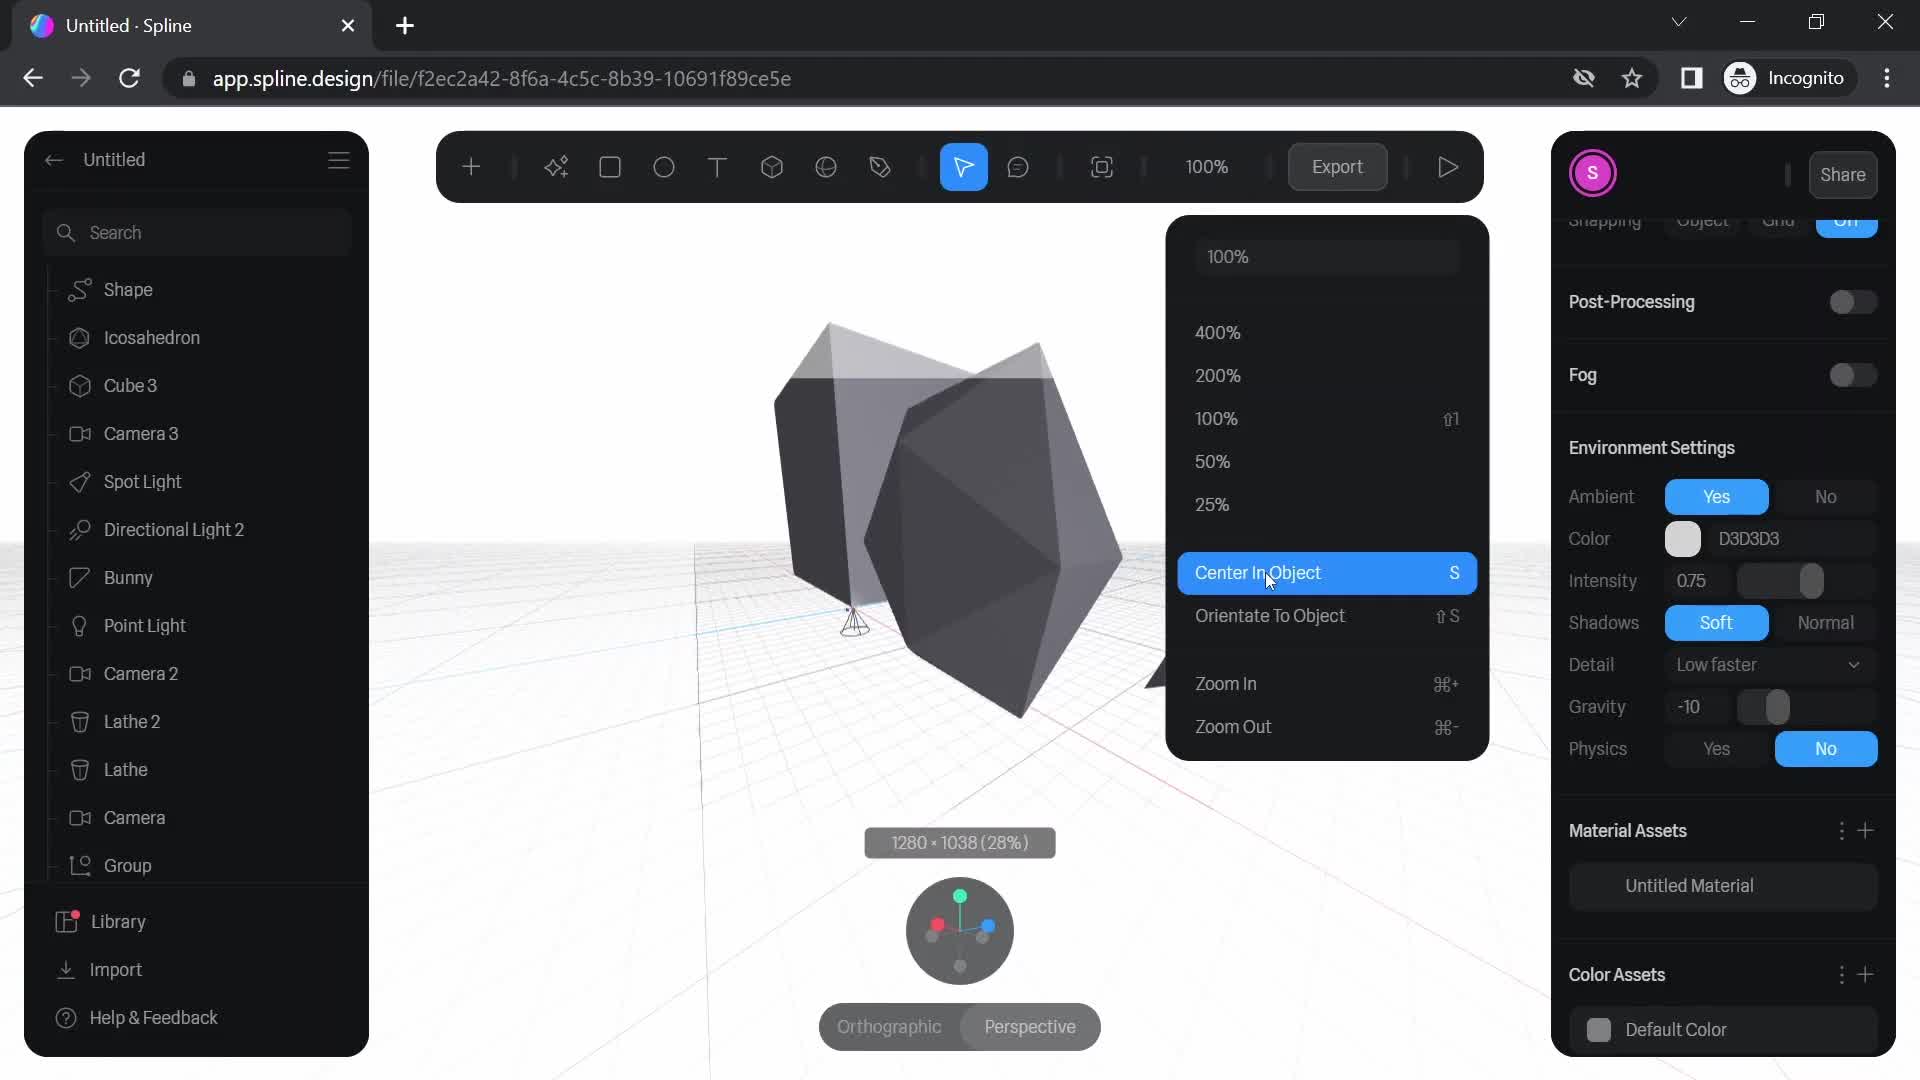Select Center In Object menu option
This screenshot has height=1080, width=1920.
[1257, 572]
